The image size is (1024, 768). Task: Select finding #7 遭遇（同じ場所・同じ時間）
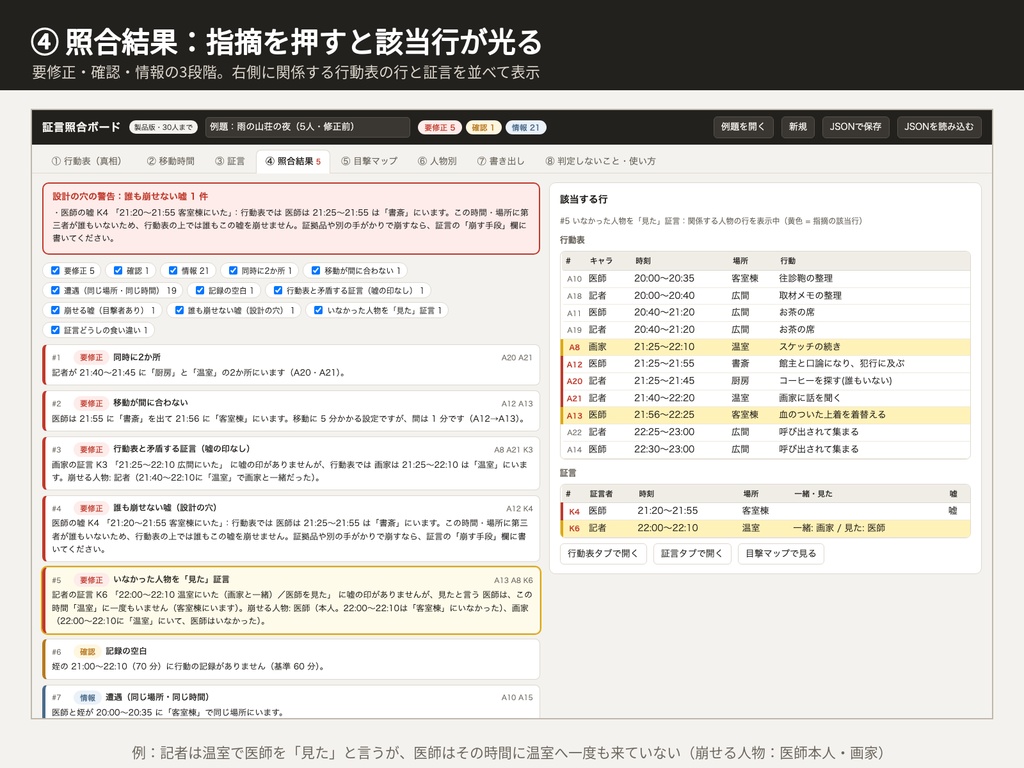pyautogui.click(x=291, y=702)
